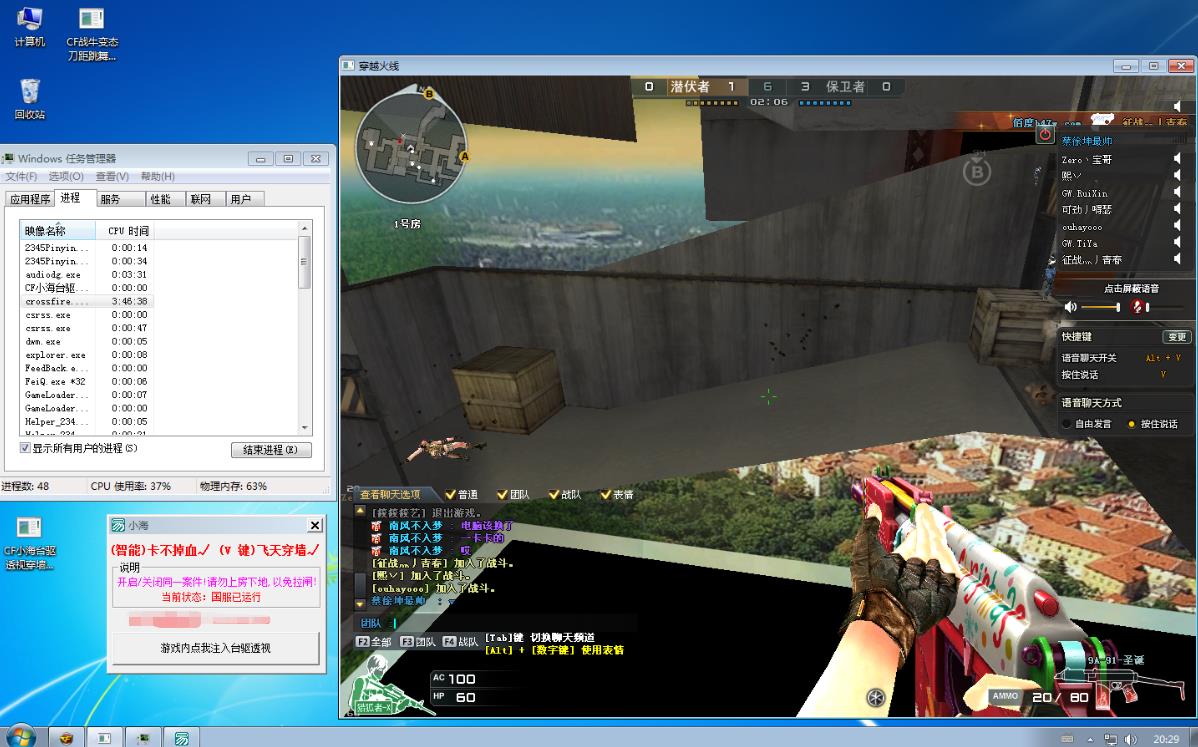Open the 选项(O) menu
This screenshot has height=747, width=1198.
[x=66, y=176]
